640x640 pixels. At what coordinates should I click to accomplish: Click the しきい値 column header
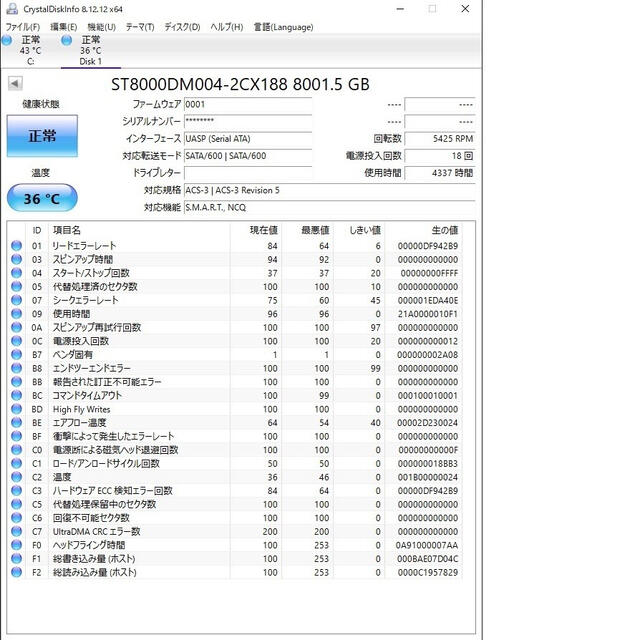(359, 230)
